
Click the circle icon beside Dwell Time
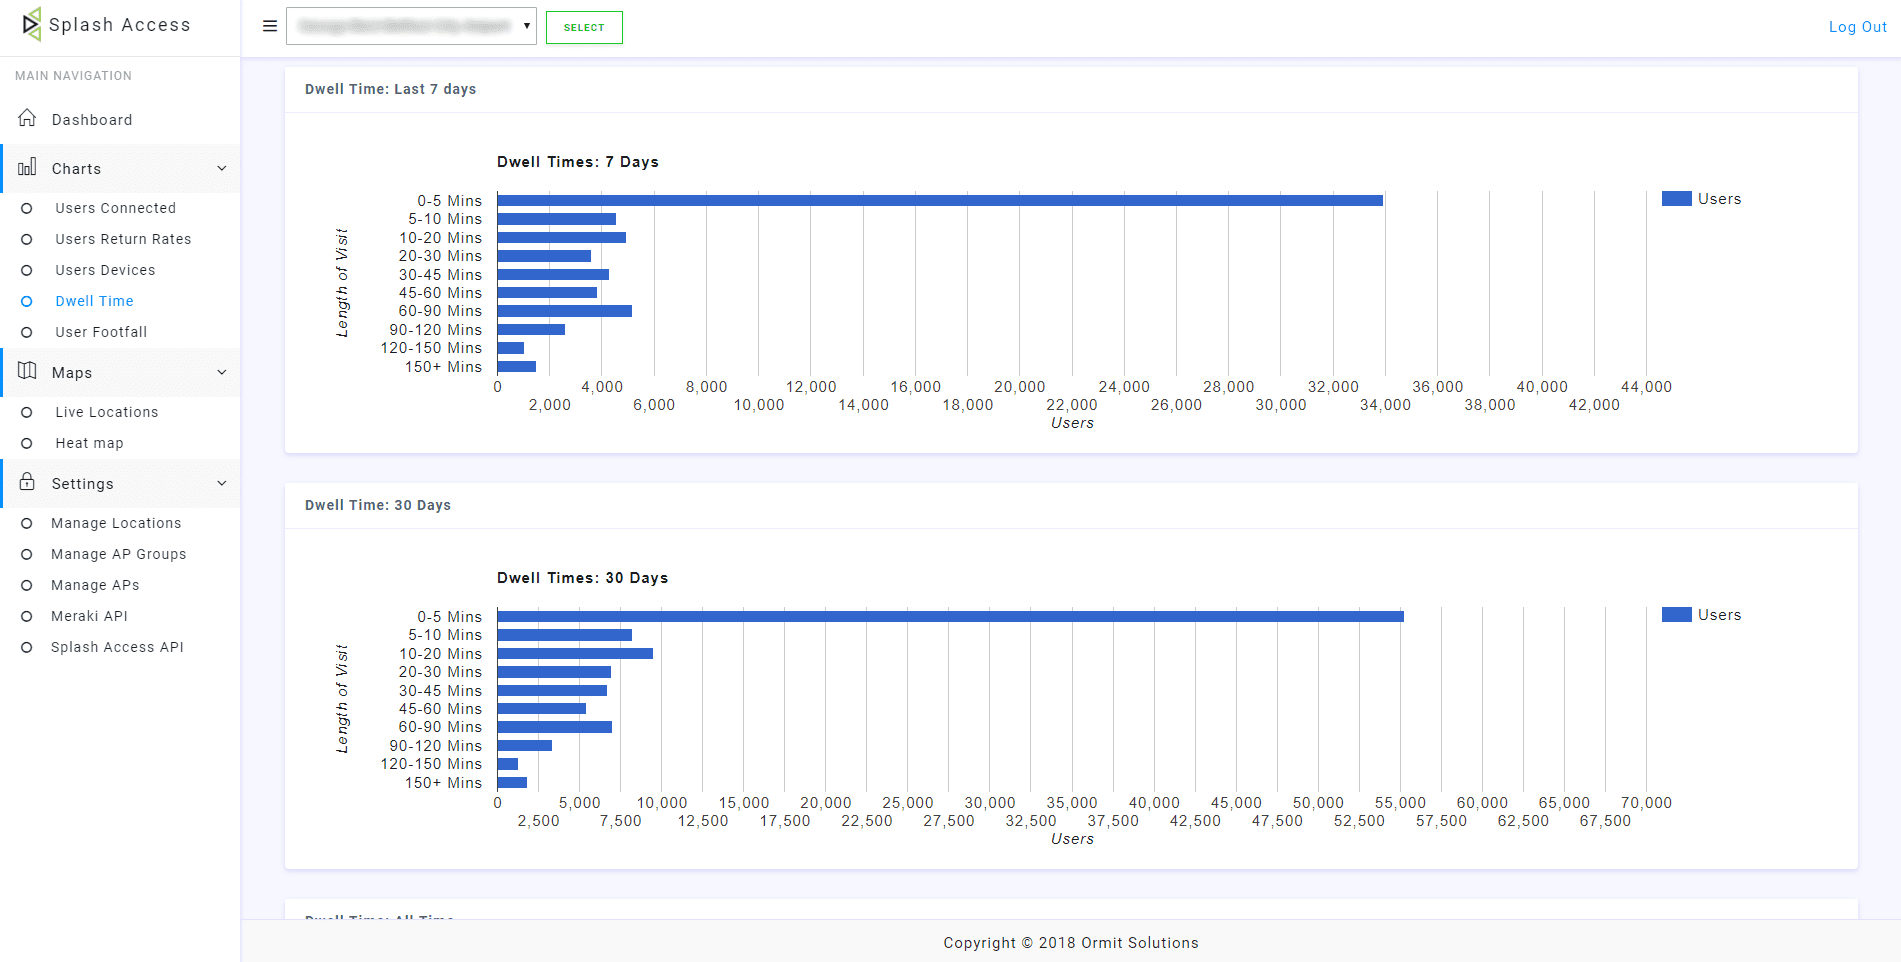(x=27, y=301)
